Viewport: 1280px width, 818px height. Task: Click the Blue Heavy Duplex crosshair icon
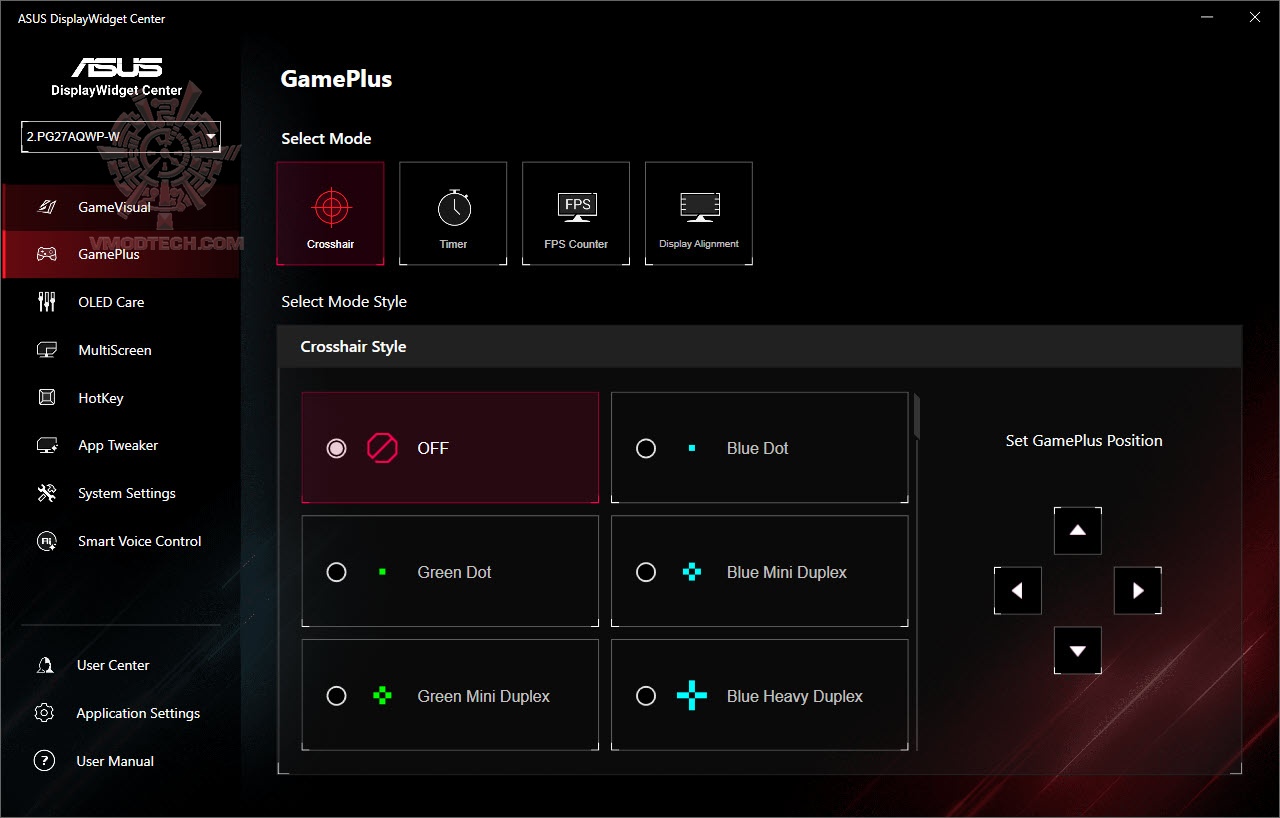[x=692, y=696]
